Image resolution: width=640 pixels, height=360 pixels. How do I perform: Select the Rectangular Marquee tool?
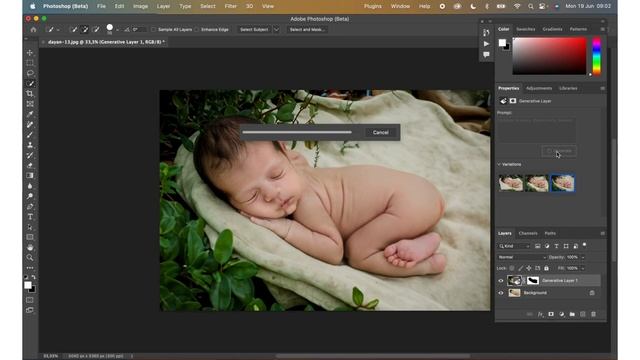30,63
